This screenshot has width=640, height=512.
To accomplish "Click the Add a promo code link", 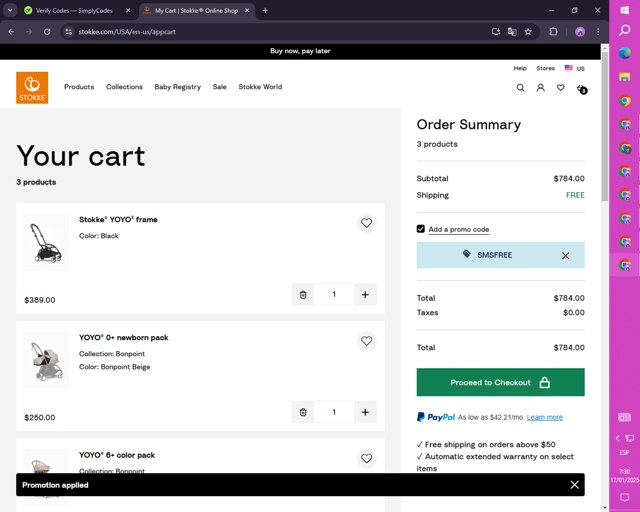I will pos(458,229).
